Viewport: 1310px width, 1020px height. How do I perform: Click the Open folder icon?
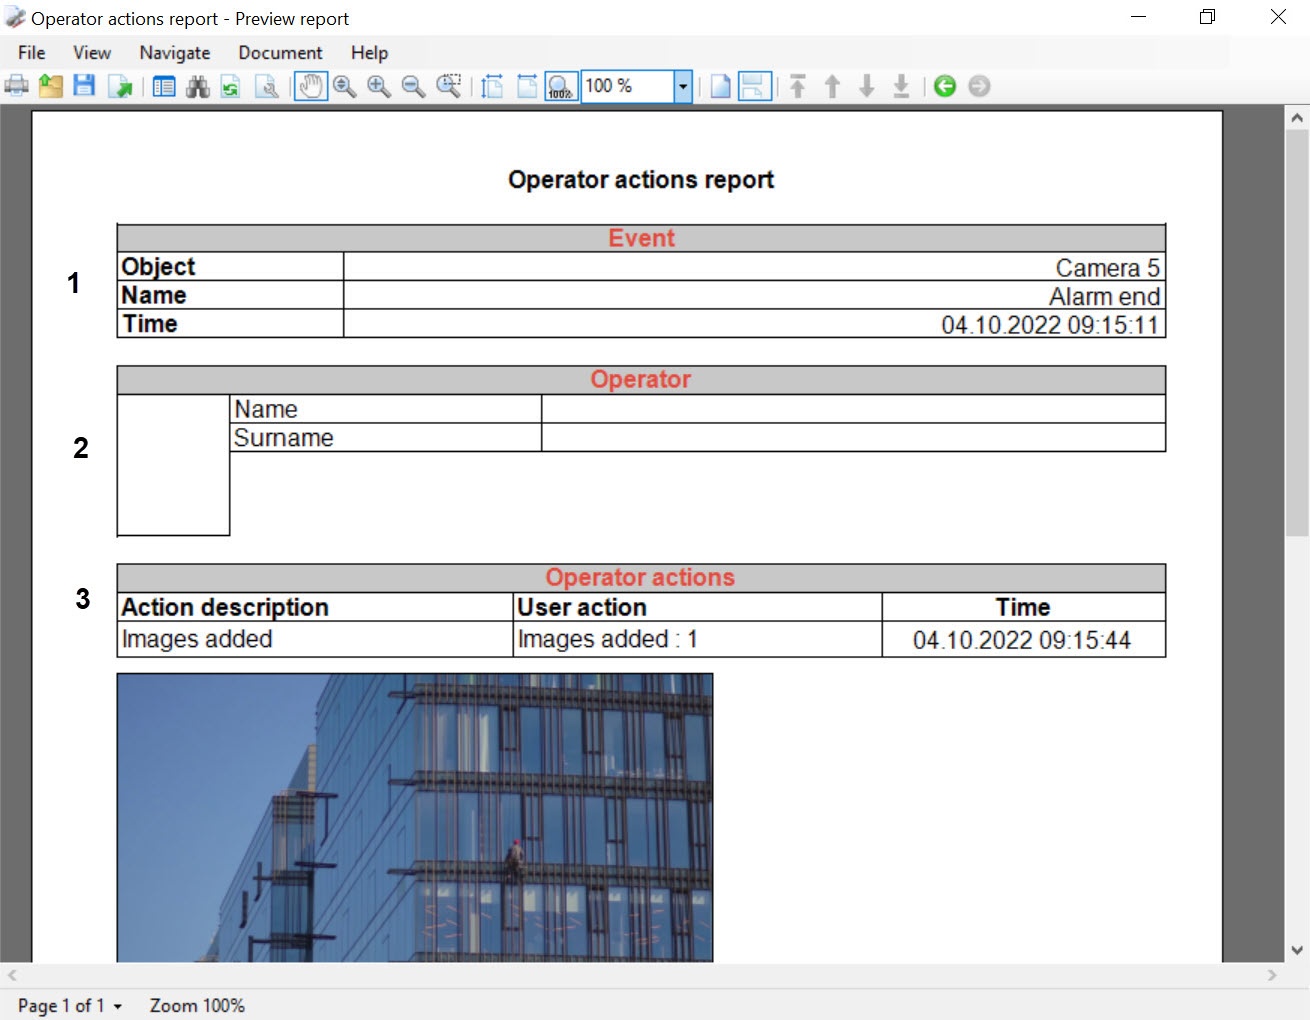pos(51,86)
